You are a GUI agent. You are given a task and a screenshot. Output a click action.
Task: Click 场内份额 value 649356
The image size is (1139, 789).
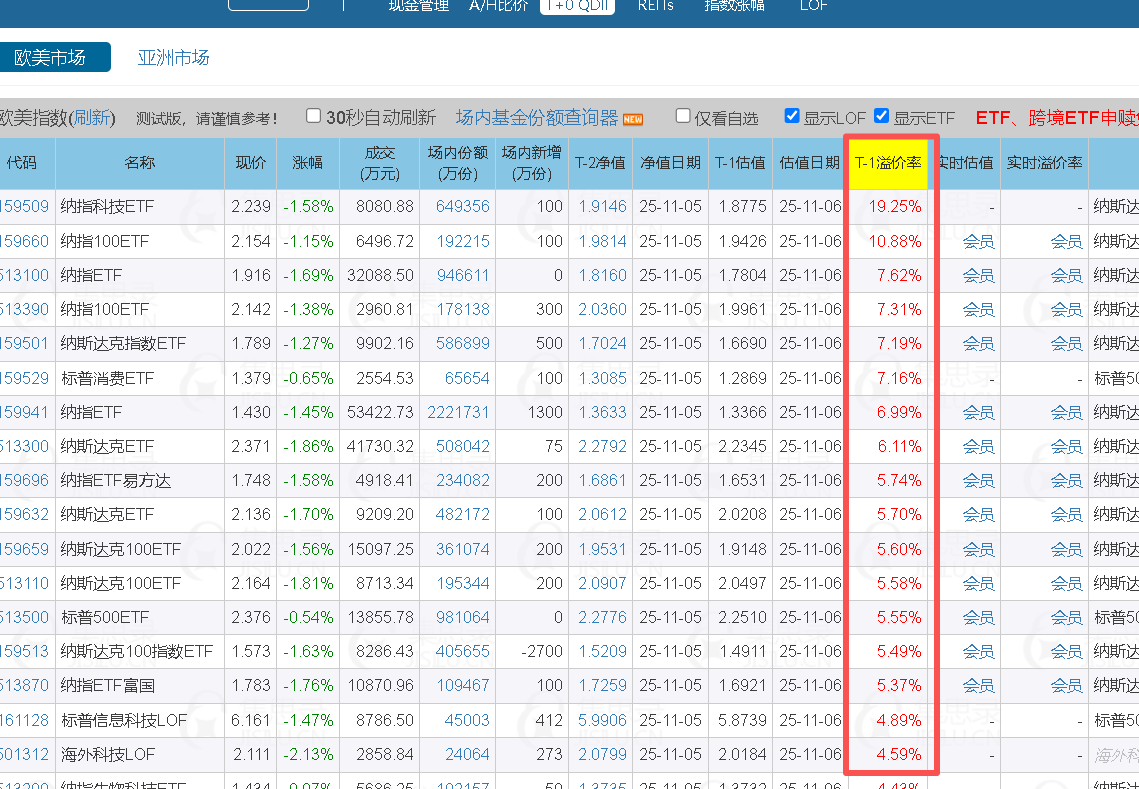[x=462, y=207]
